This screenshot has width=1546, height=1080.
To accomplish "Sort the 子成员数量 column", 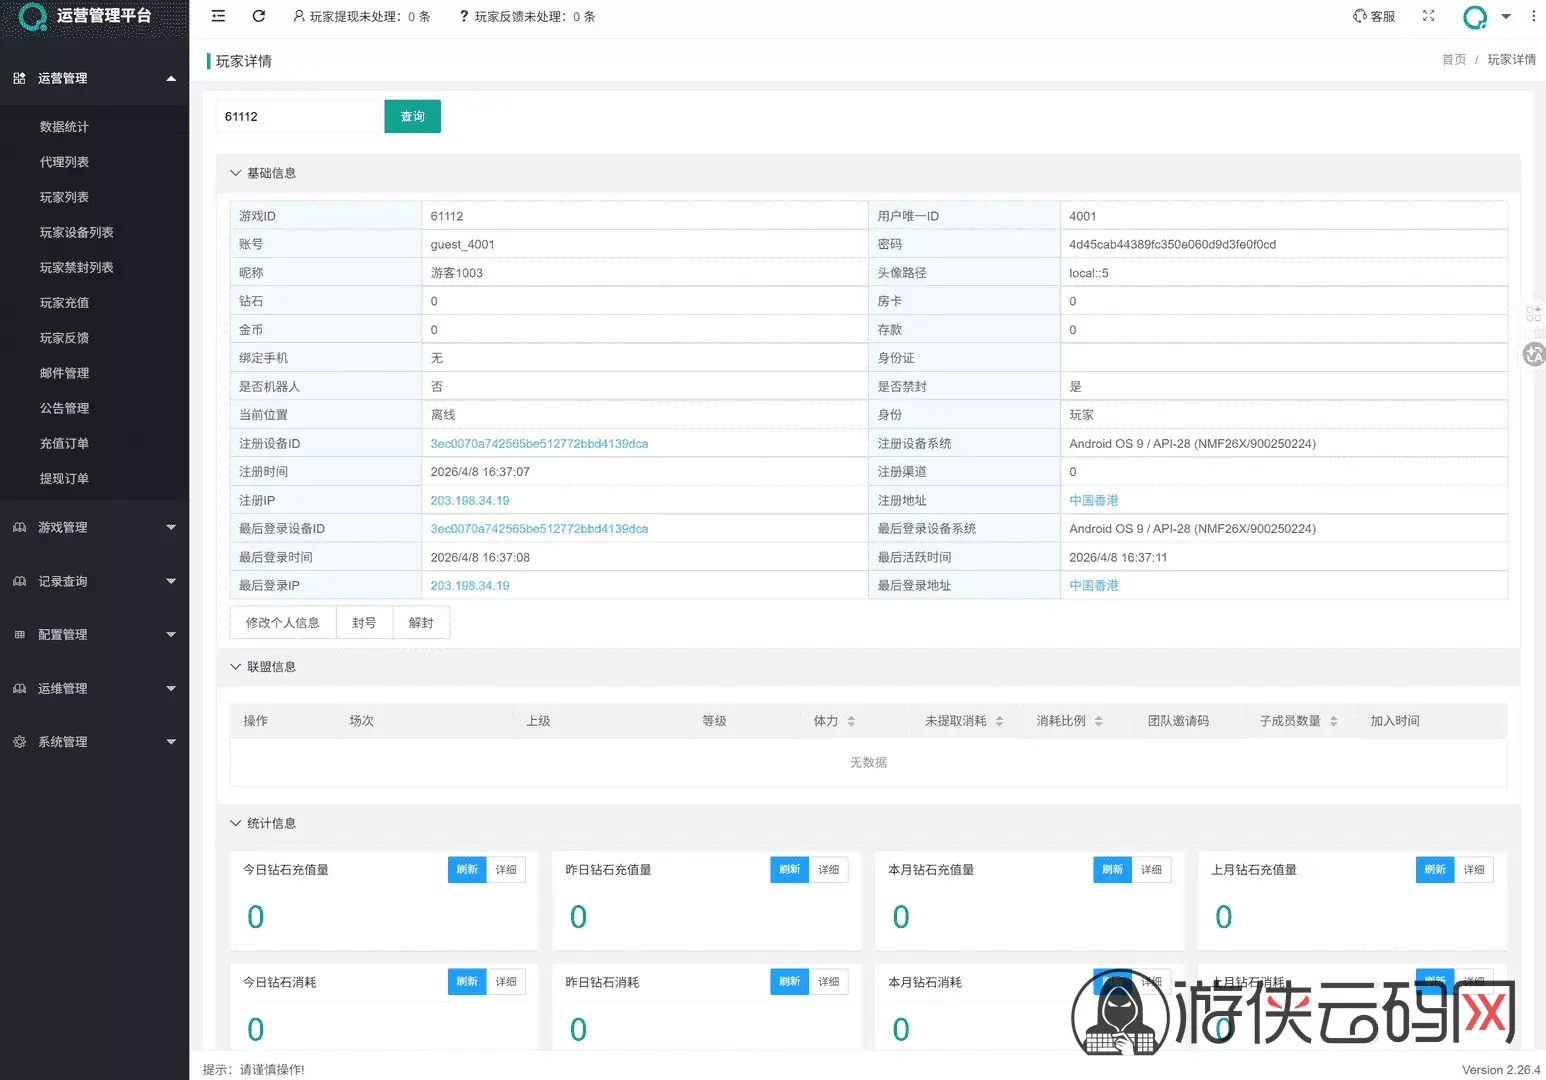I will click(x=1333, y=721).
